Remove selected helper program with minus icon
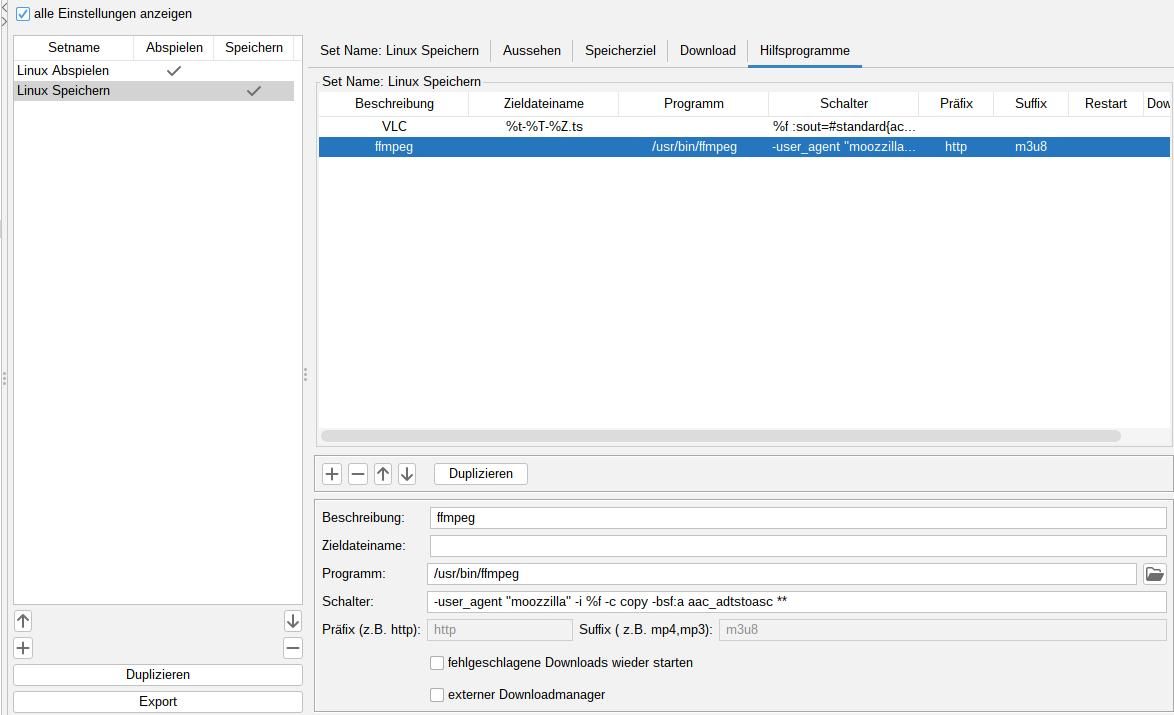 357,474
